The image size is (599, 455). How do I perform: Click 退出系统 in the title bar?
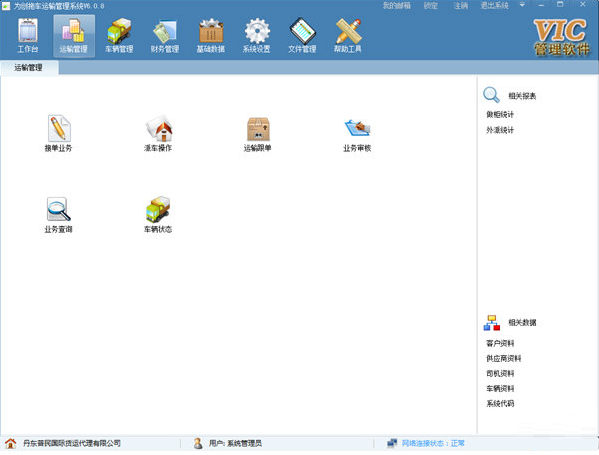pos(494,5)
